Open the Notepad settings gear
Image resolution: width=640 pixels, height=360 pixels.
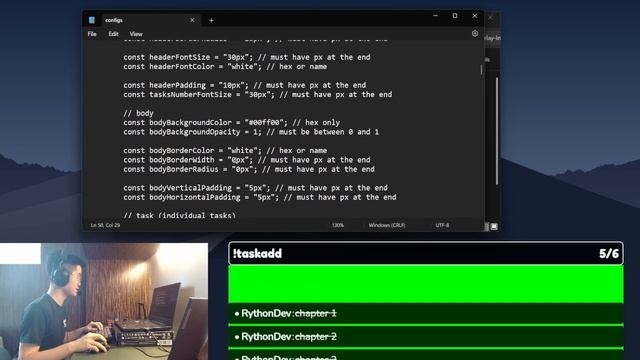tap(475, 33)
